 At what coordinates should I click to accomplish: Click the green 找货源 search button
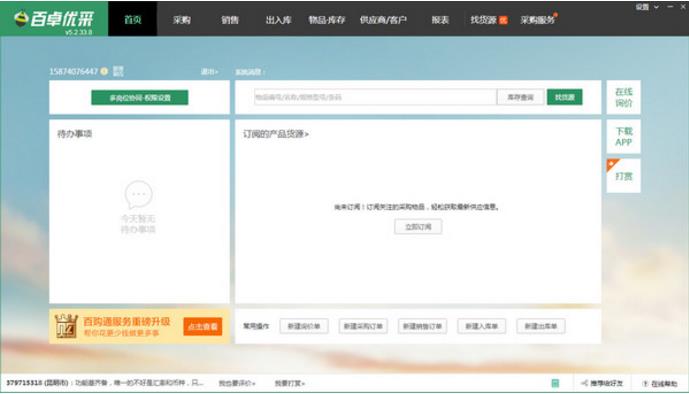[565, 97]
